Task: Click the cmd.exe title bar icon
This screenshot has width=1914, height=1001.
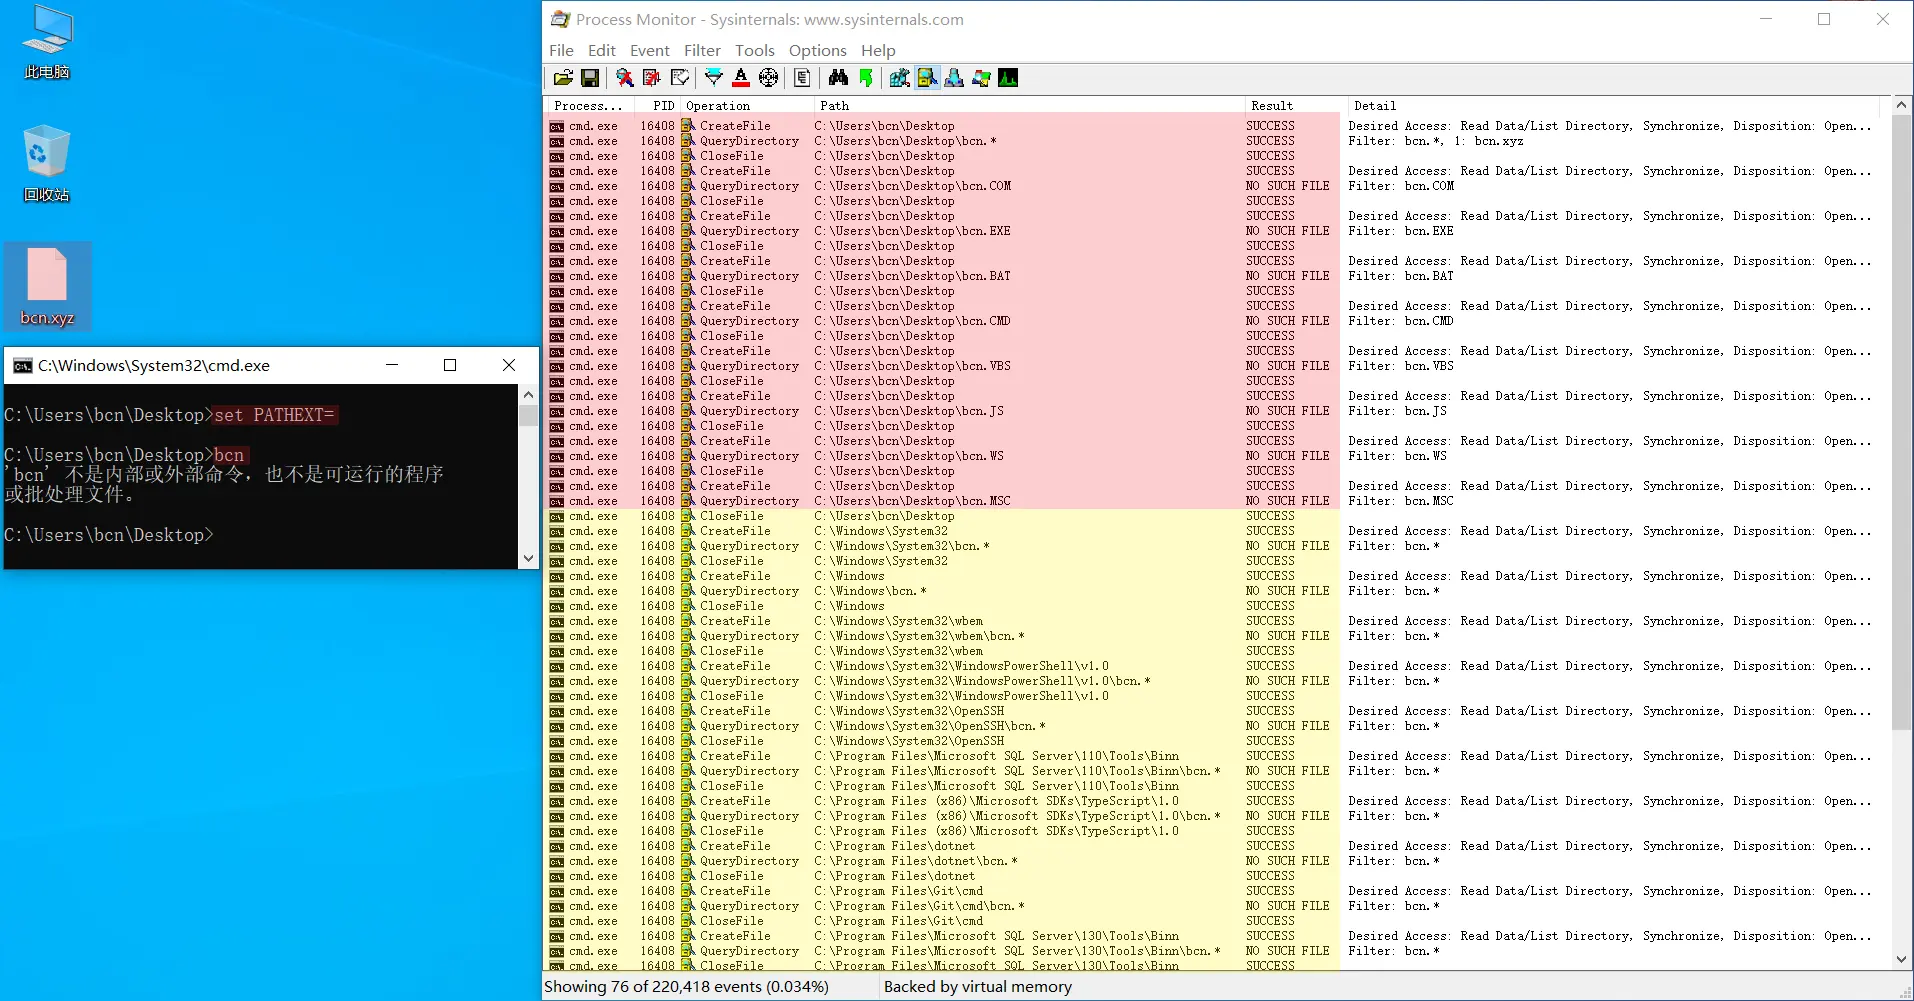Action: 22,365
